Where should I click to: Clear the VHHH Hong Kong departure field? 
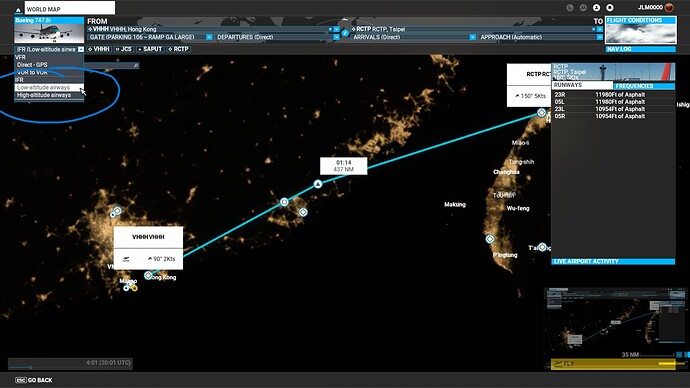click(x=330, y=29)
